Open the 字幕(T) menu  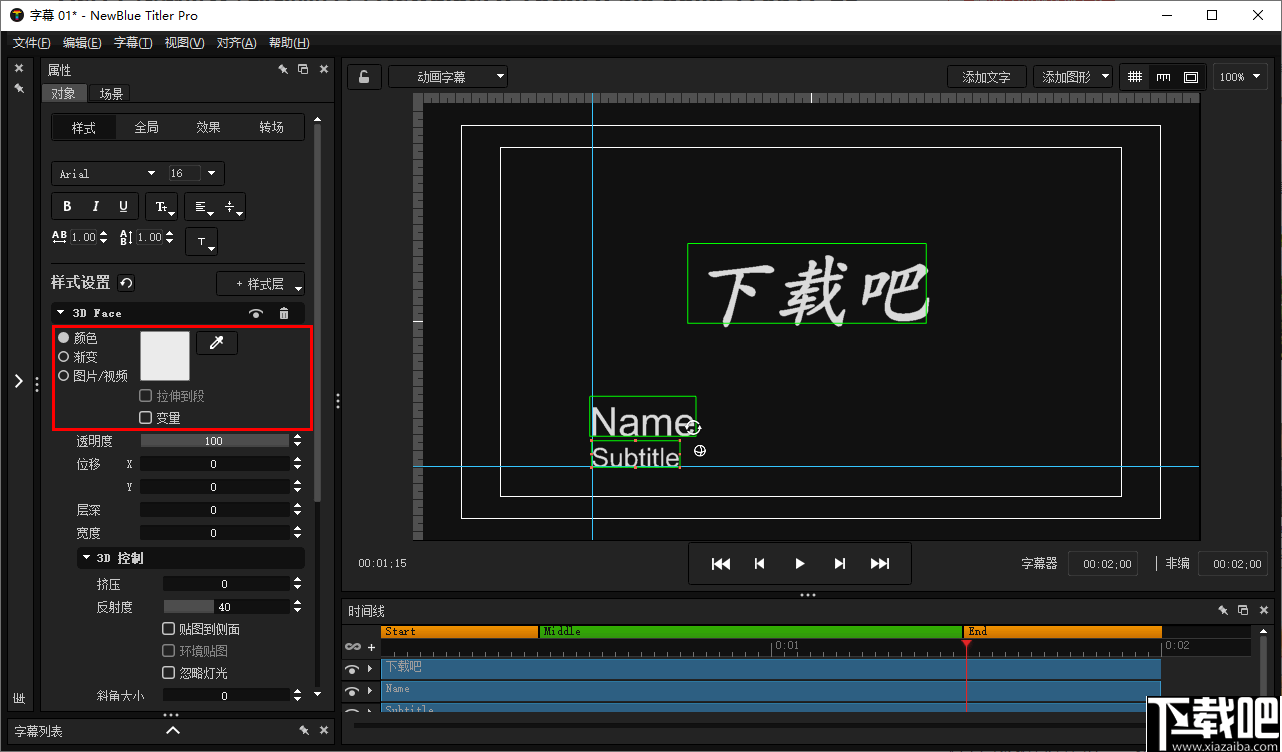click(134, 42)
